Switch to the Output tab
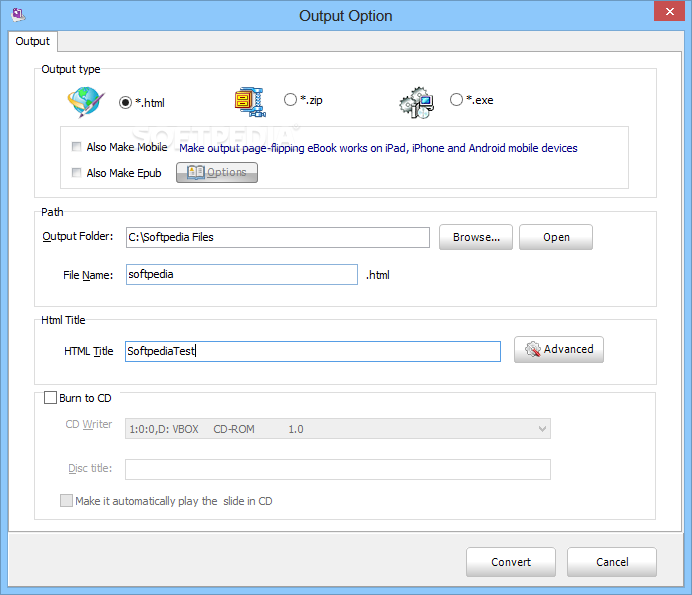The height and width of the screenshot is (595, 692). [x=33, y=41]
